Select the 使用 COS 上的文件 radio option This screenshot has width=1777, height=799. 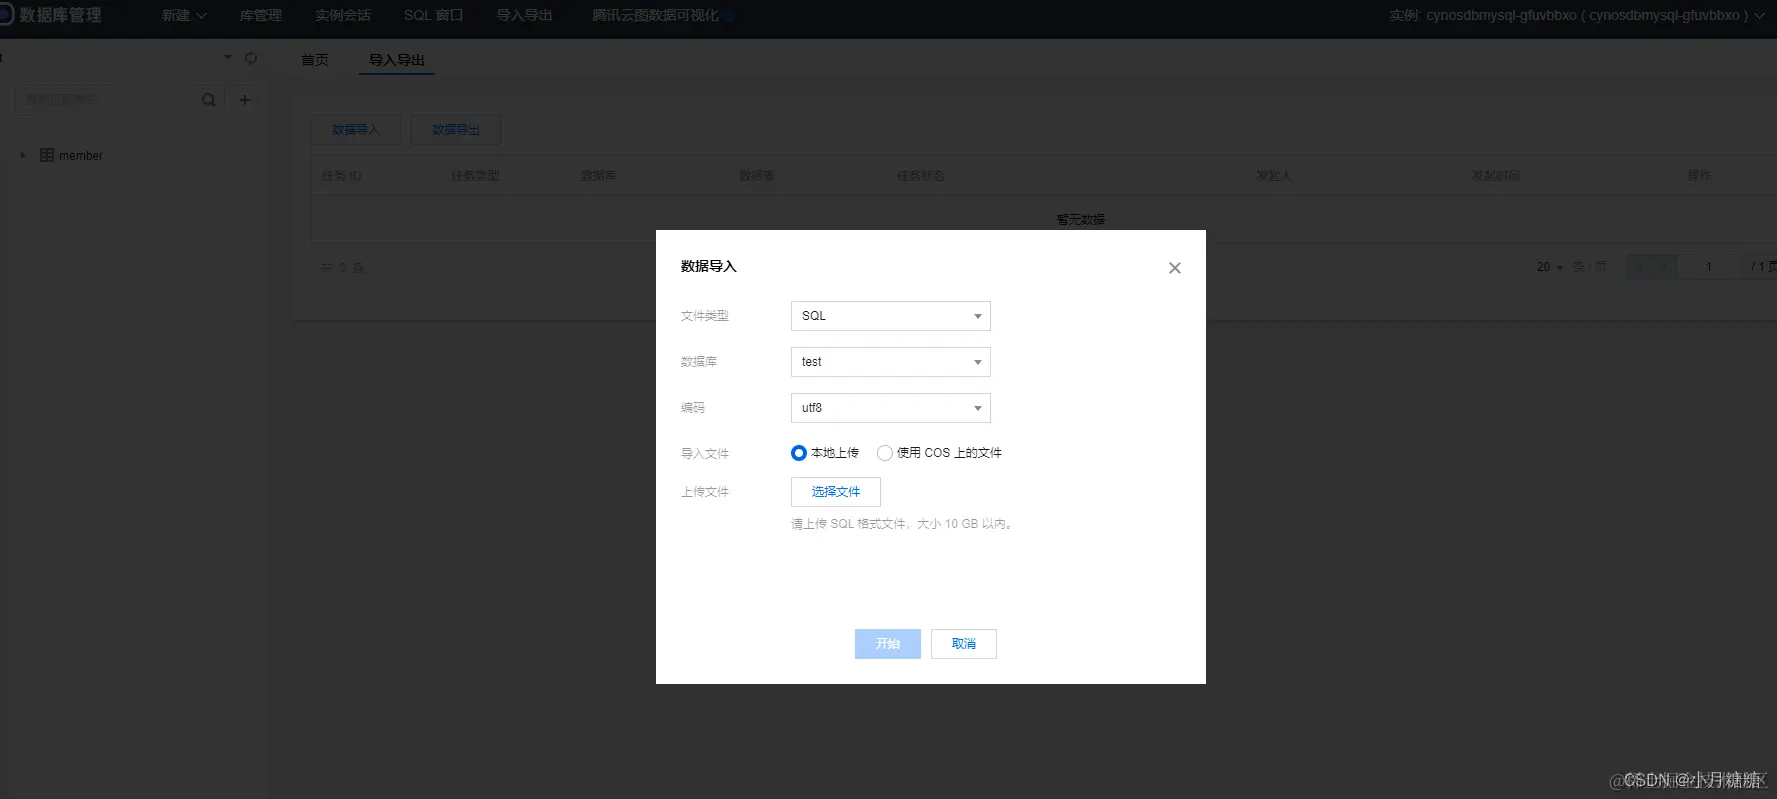coord(884,453)
